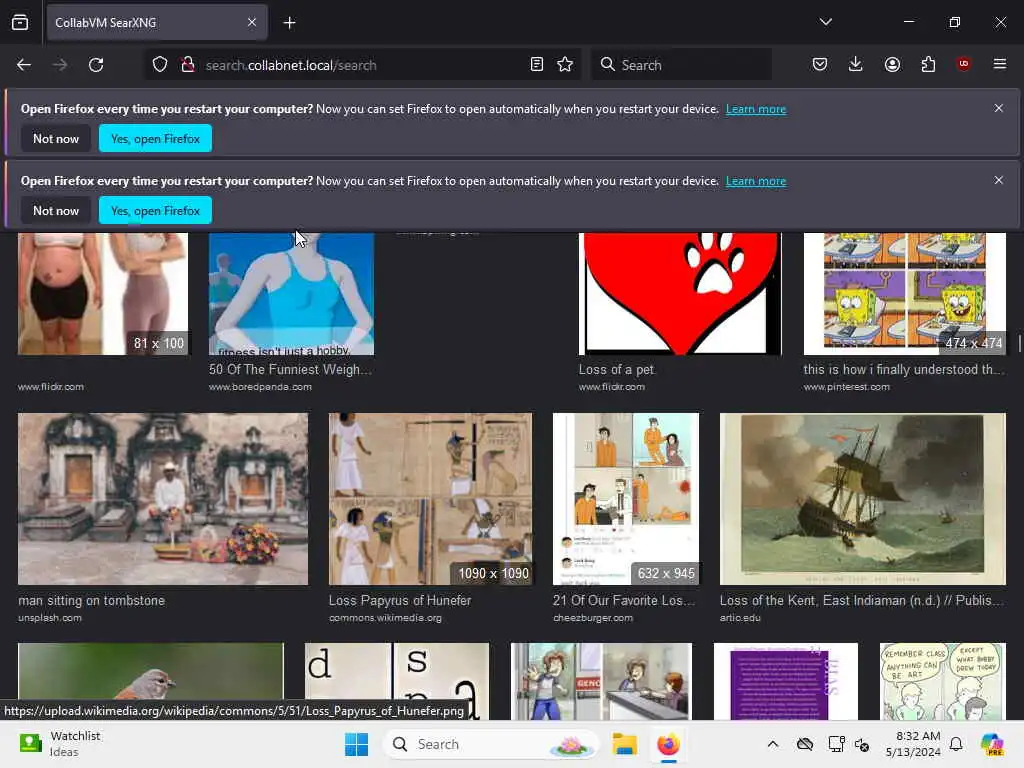Close the CollabVM SearXNG tab
This screenshot has height=768, width=1024.
(x=252, y=22)
